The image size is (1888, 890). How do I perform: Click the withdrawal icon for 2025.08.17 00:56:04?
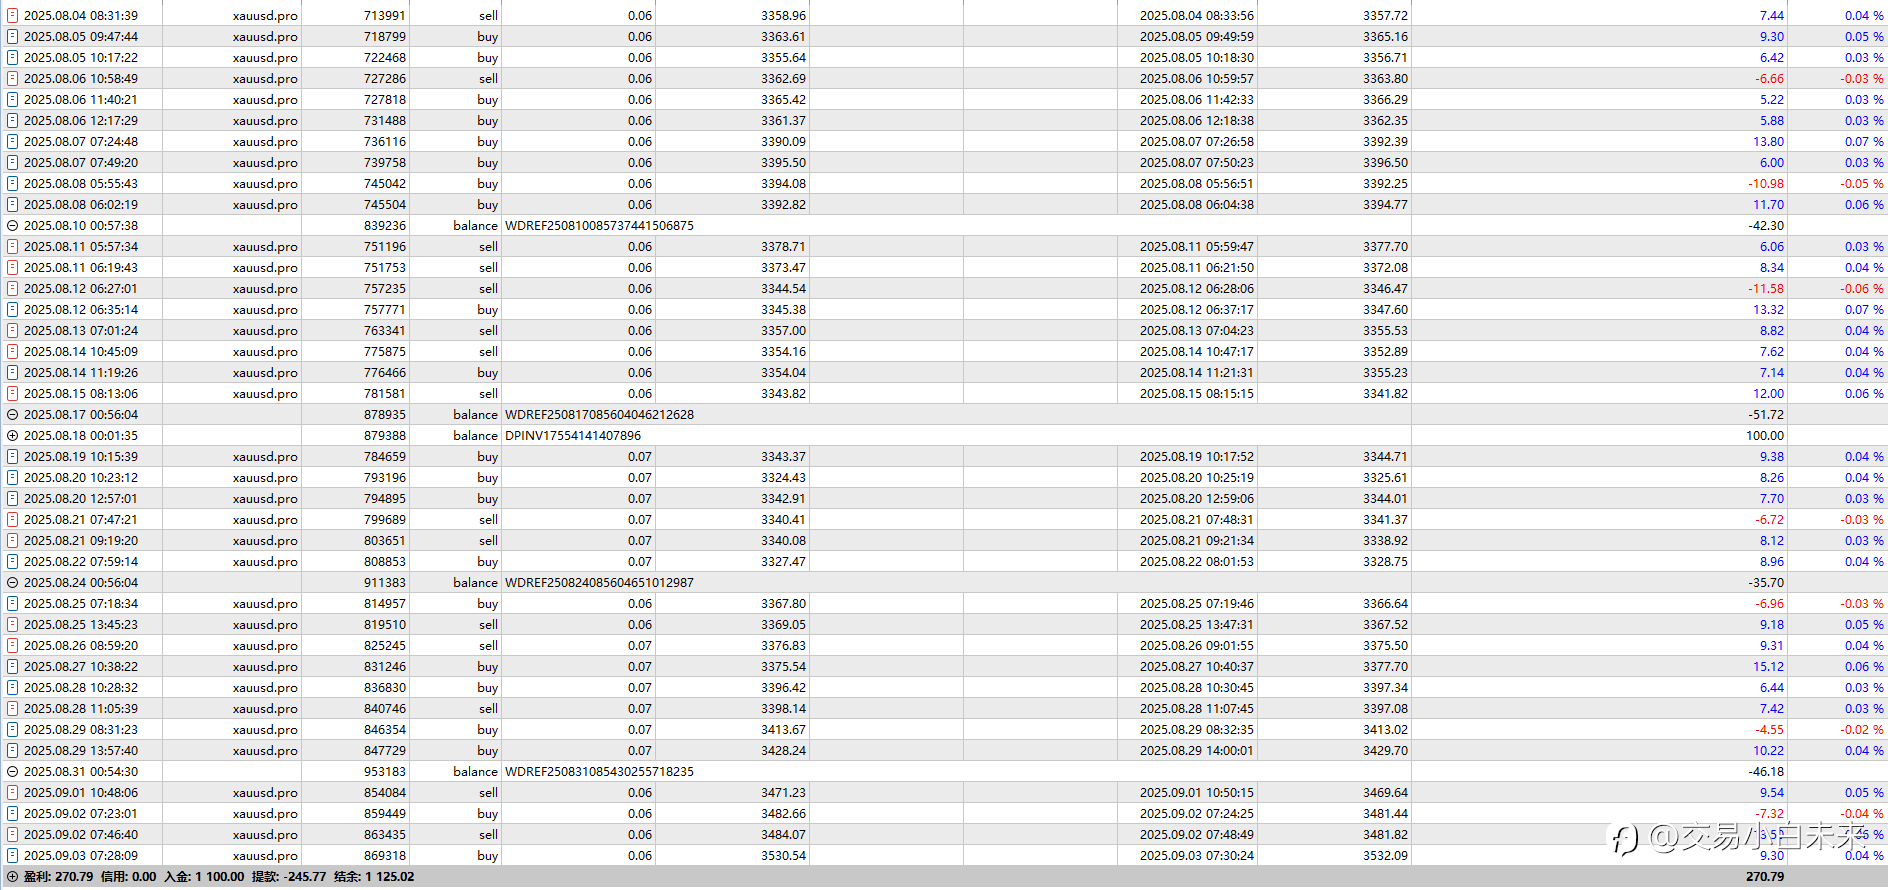click(13, 414)
